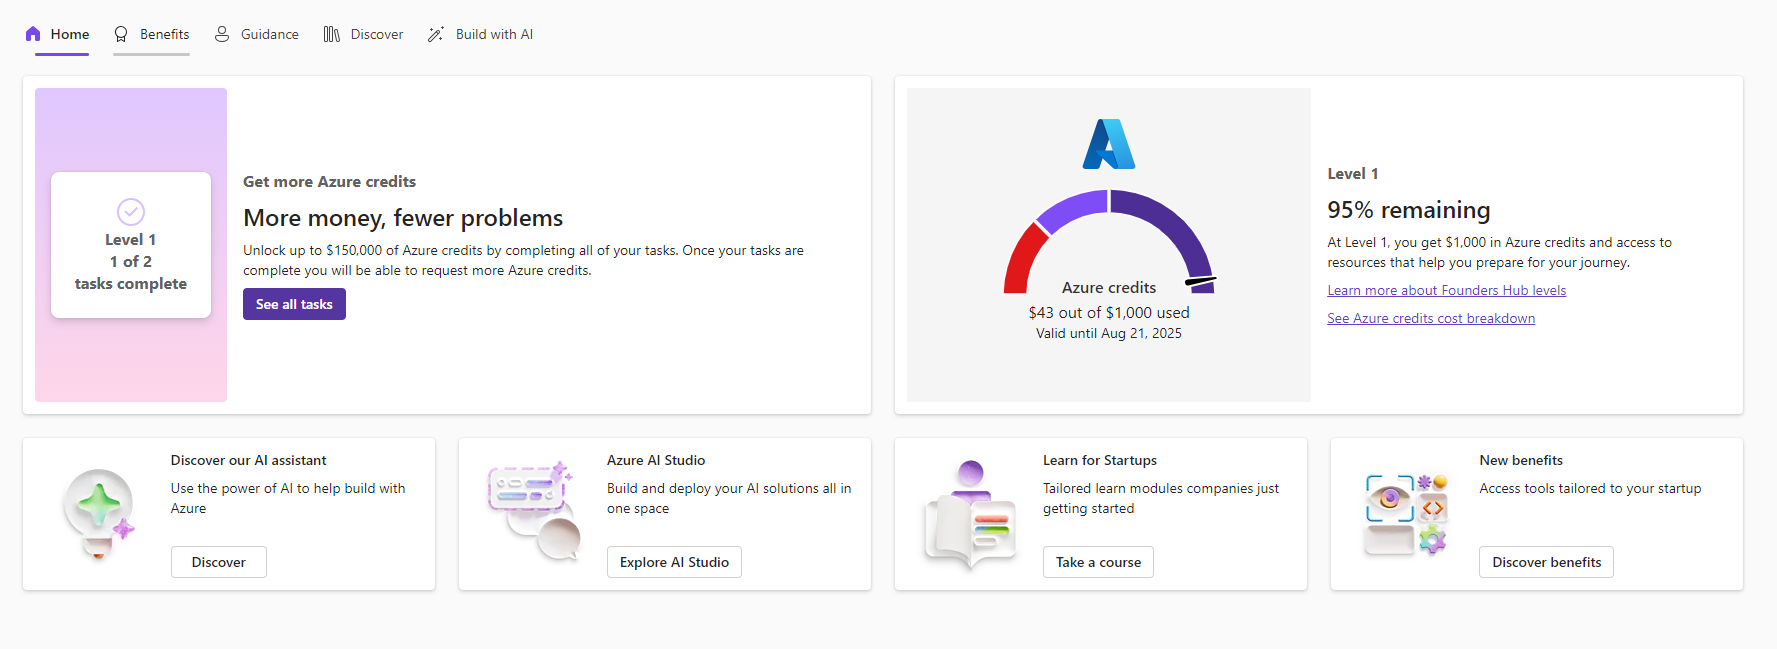This screenshot has height=649, width=1777.
Task: Click the See all tasks button
Action: [x=294, y=304]
